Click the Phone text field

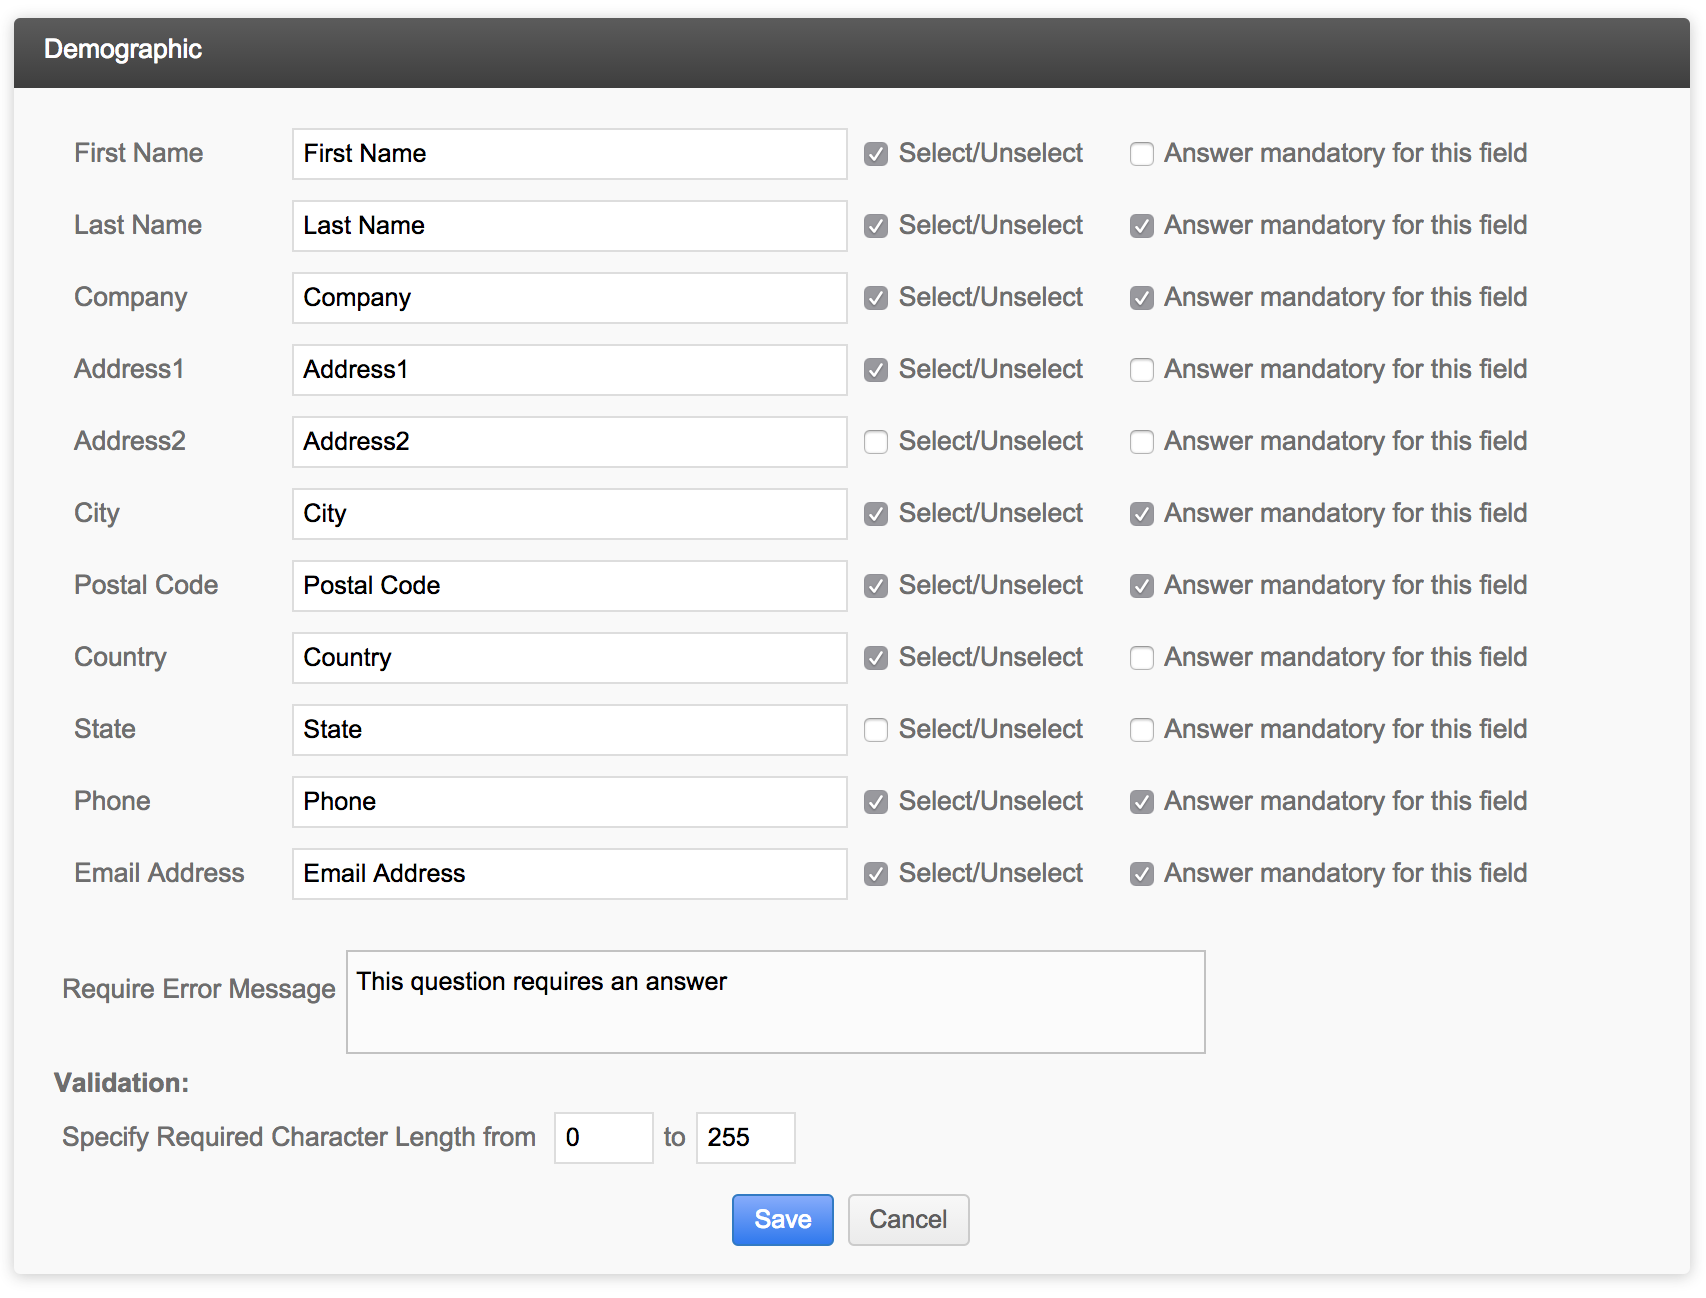pos(570,802)
